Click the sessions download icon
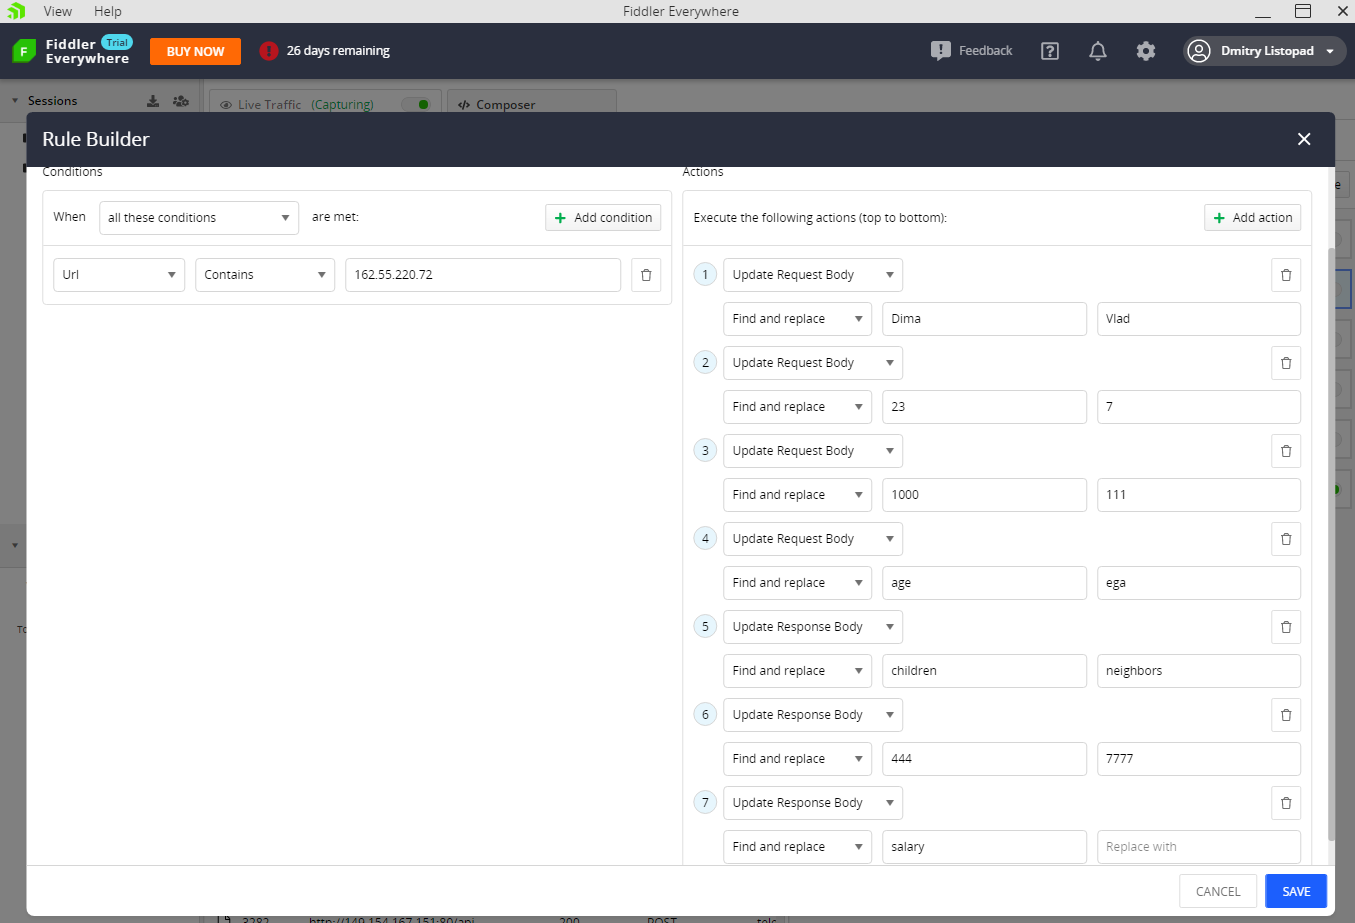 click(153, 100)
